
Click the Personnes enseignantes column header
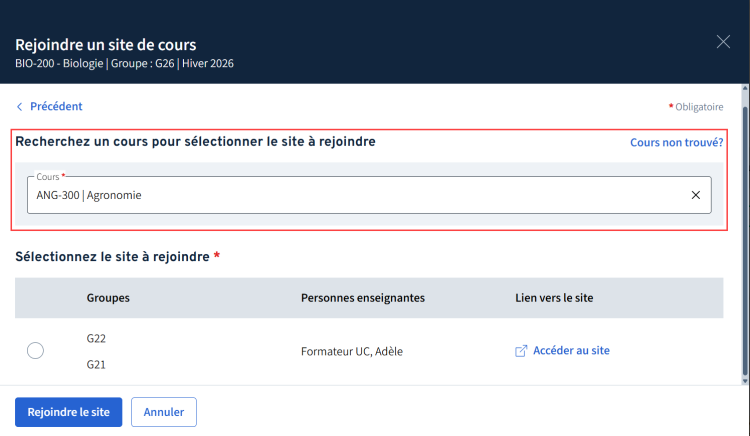click(x=363, y=298)
